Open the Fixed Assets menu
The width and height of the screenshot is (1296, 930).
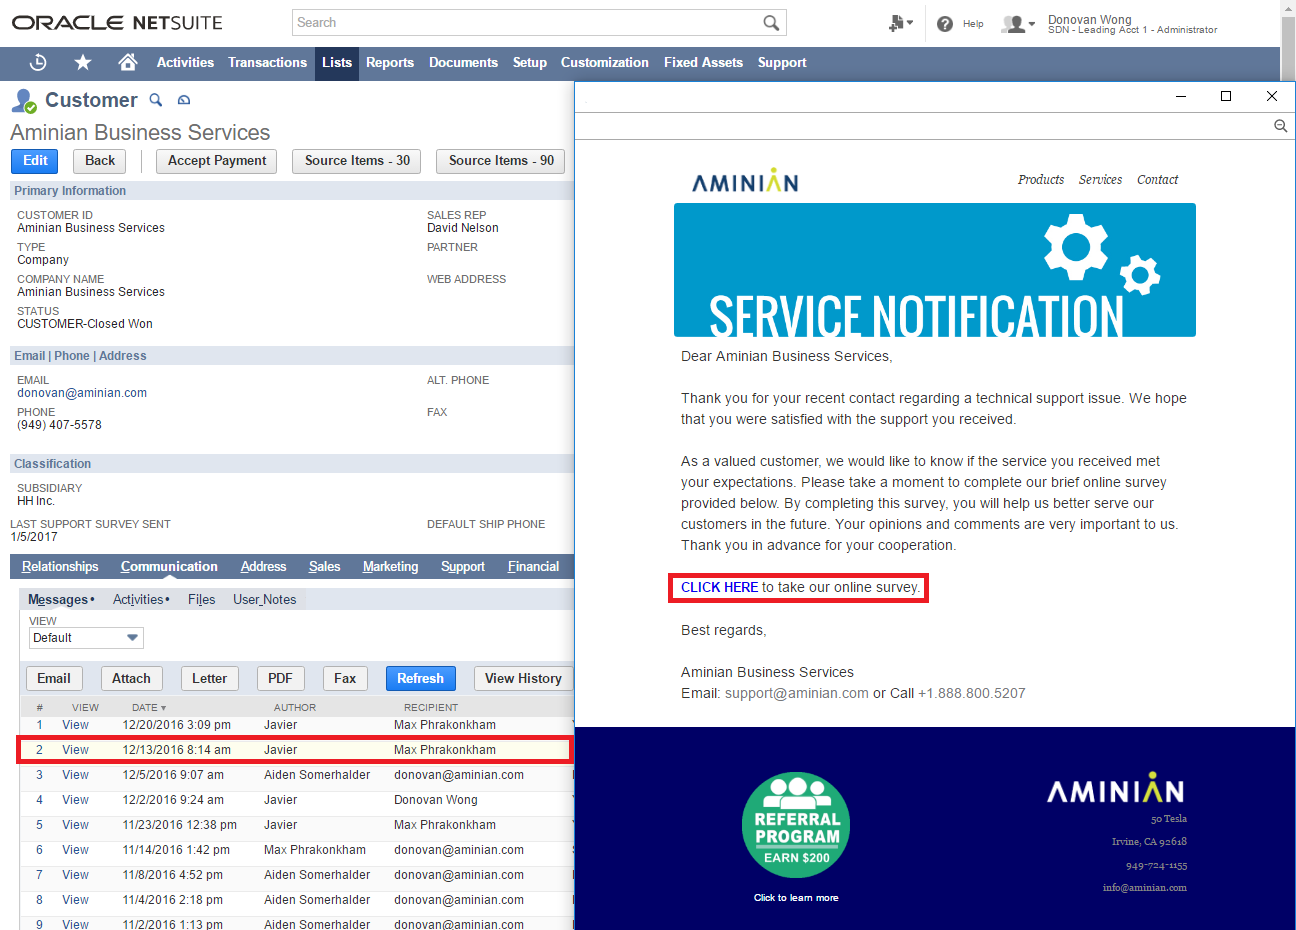(x=703, y=62)
